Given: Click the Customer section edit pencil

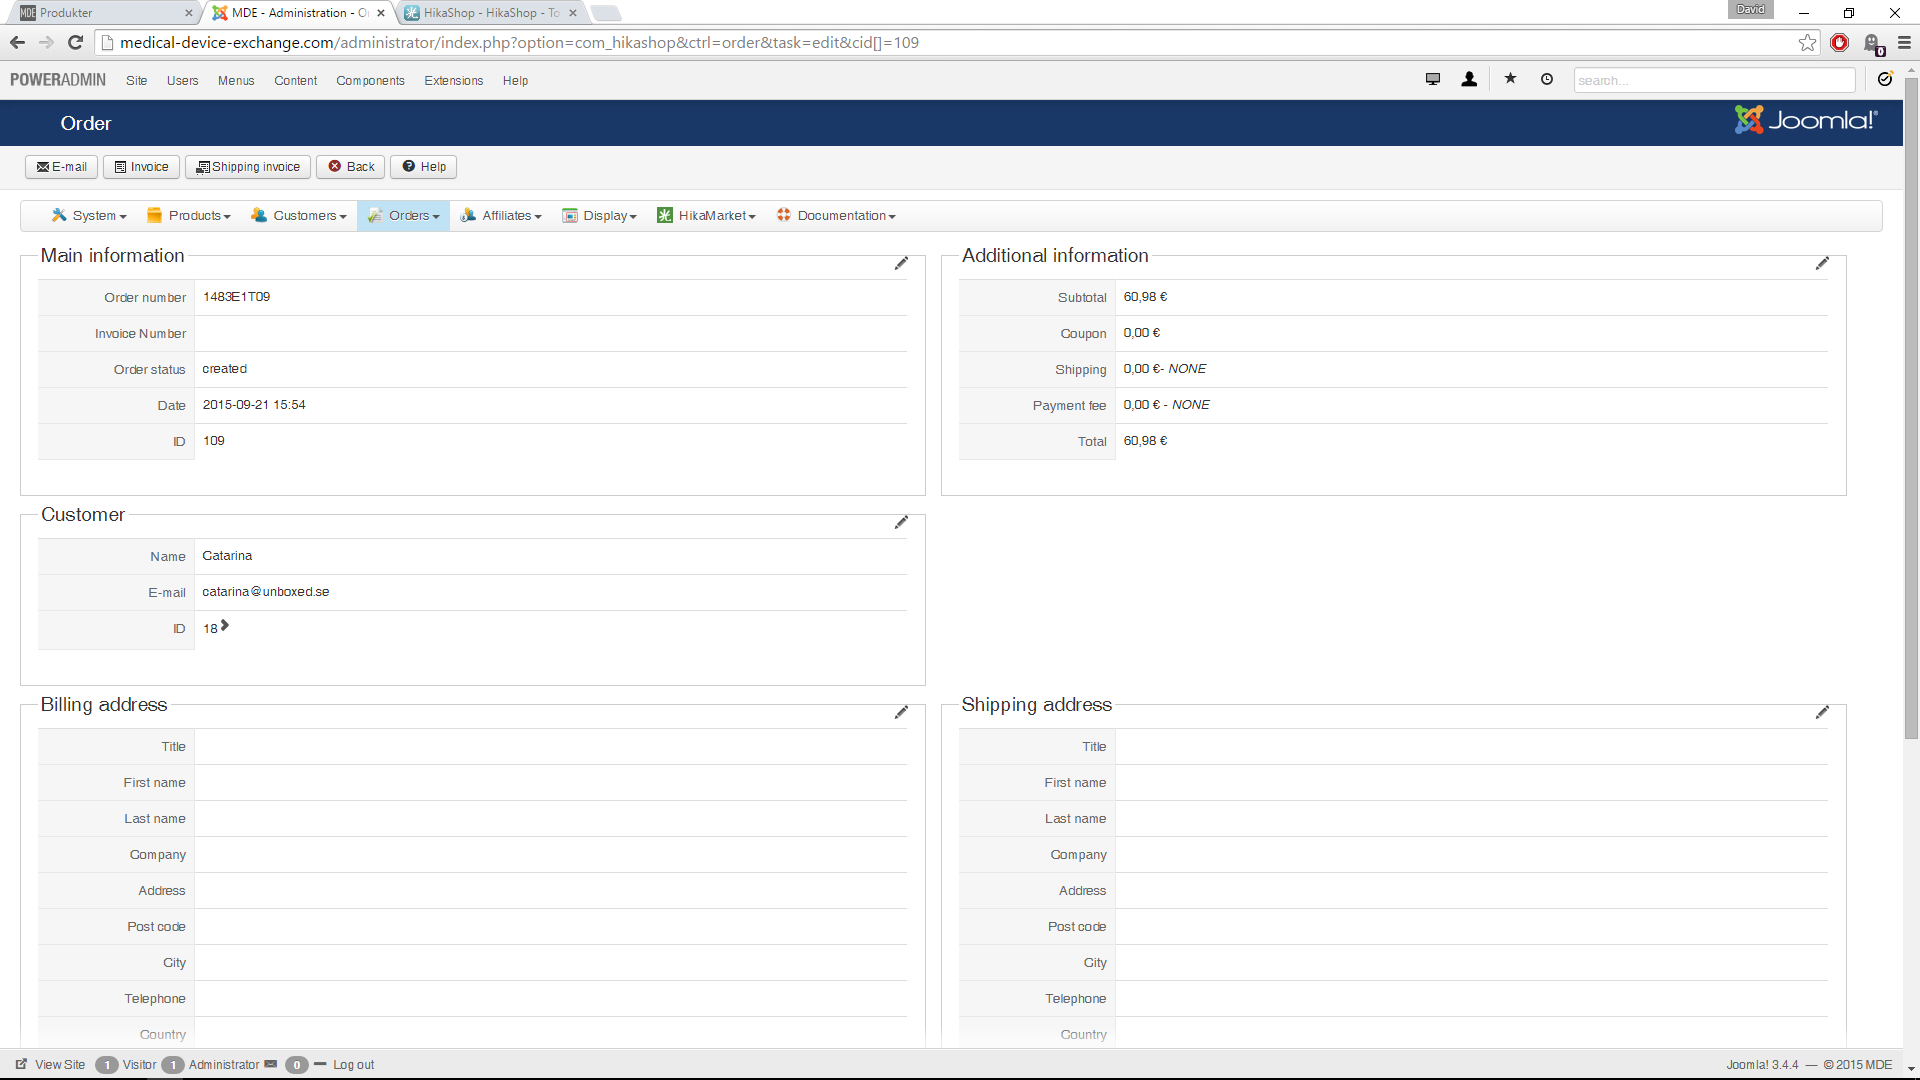Looking at the screenshot, I should 901,522.
